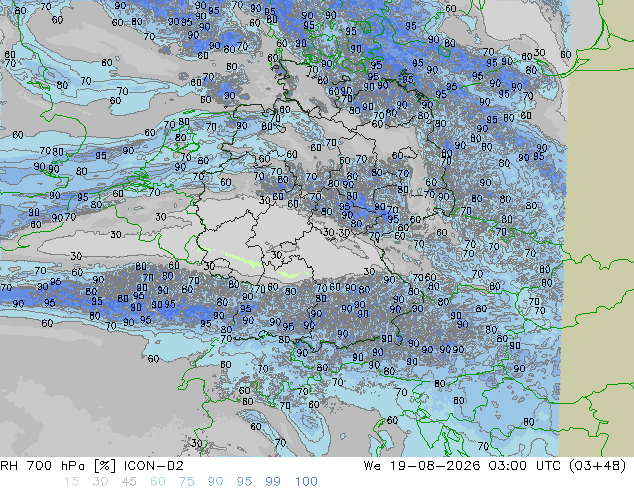
Task: Click the 'RH 700 hPa [%] ICON-D2' title
Action: pyautogui.click(x=92, y=466)
